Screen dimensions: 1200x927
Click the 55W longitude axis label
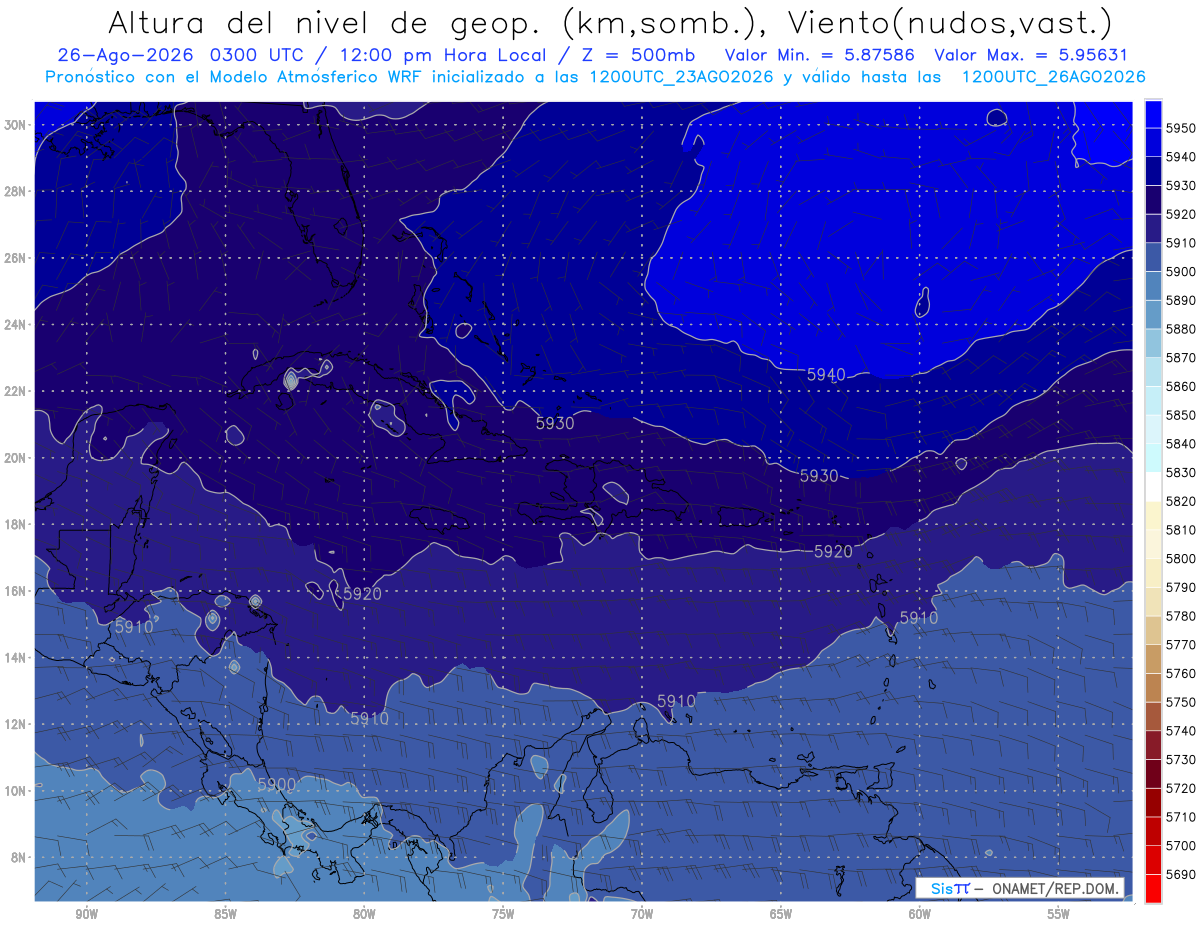click(x=1059, y=914)
